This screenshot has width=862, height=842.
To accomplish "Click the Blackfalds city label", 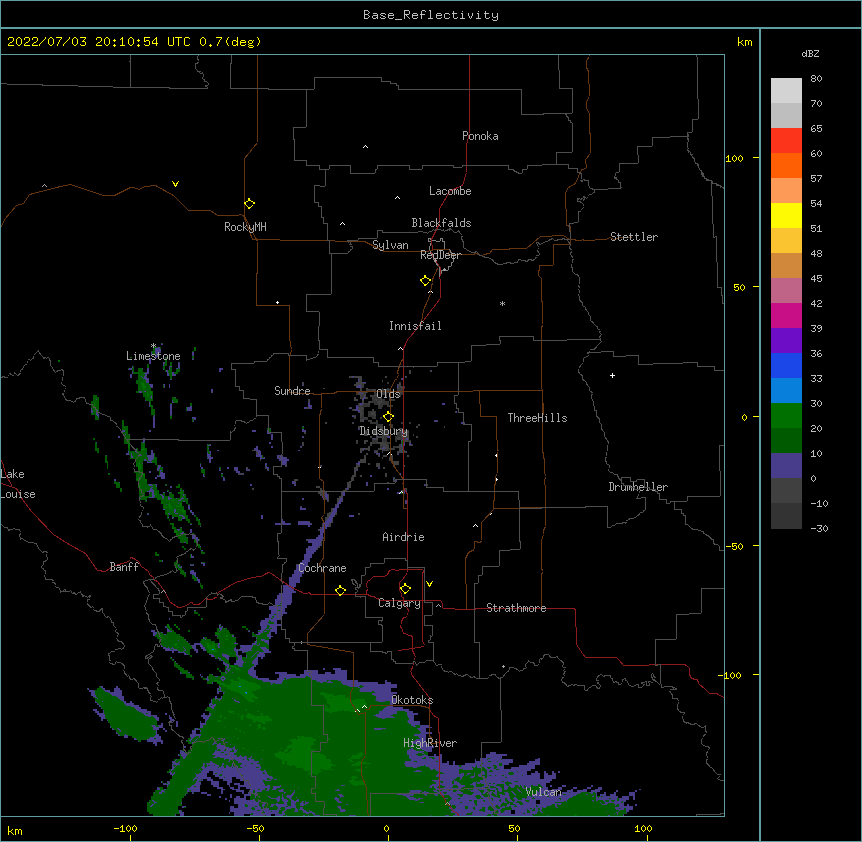I will (x=441, y=223).
